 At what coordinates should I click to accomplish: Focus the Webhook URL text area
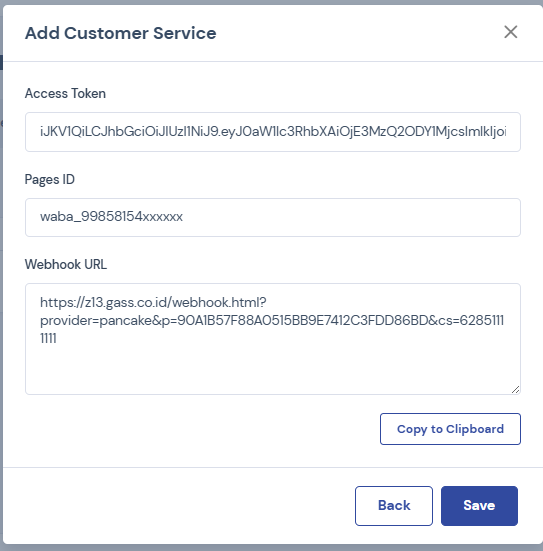[273, 339]
